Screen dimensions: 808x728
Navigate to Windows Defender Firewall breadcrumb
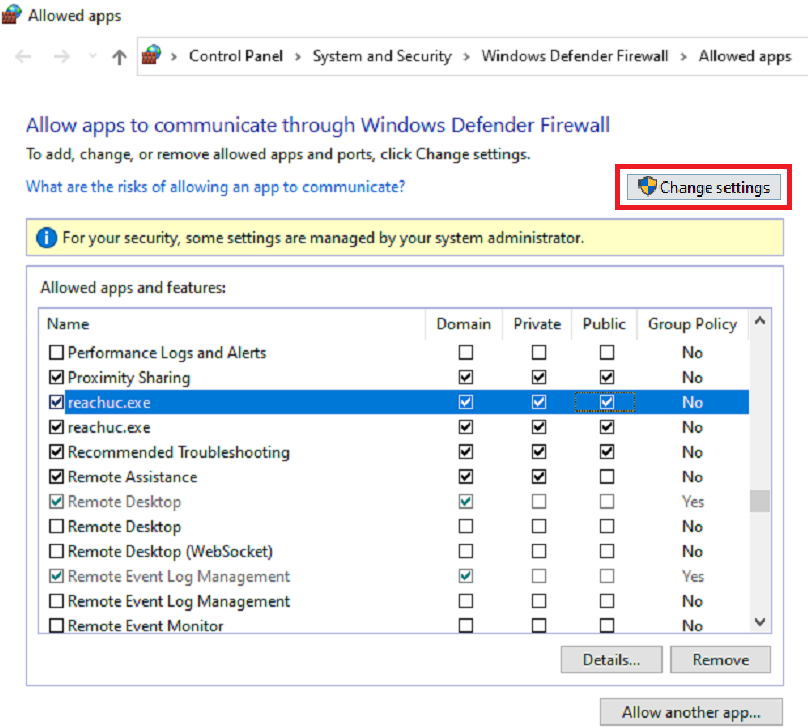pyautogui.click(x=575, y=56)
